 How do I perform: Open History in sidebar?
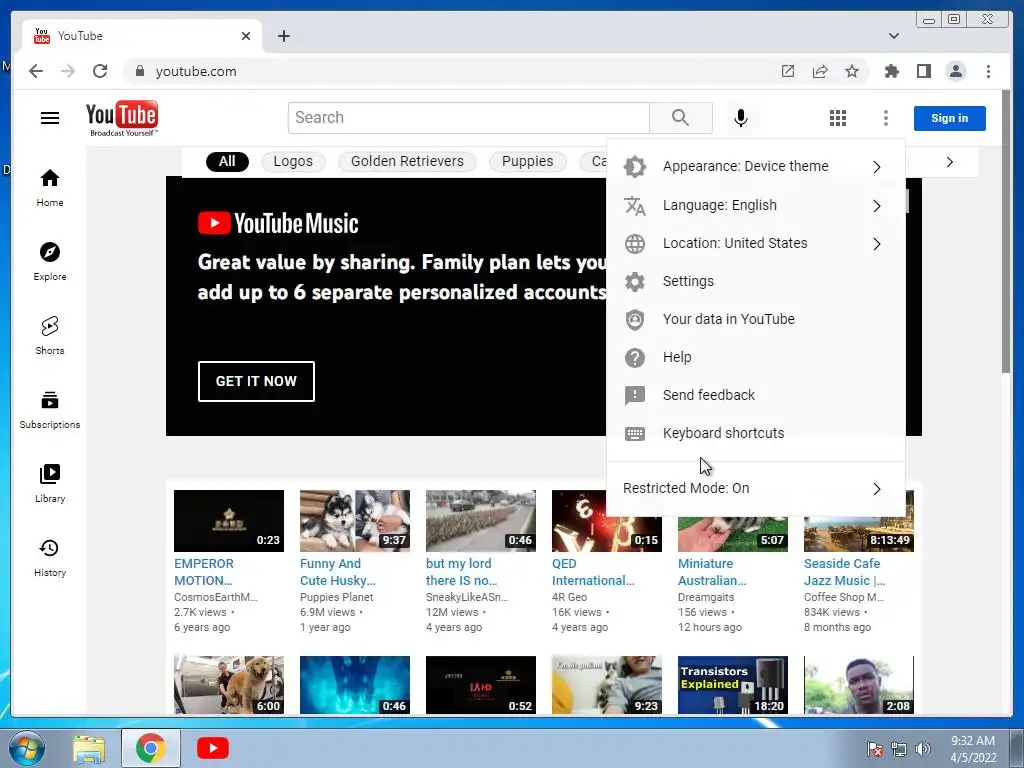pos(50,557)
